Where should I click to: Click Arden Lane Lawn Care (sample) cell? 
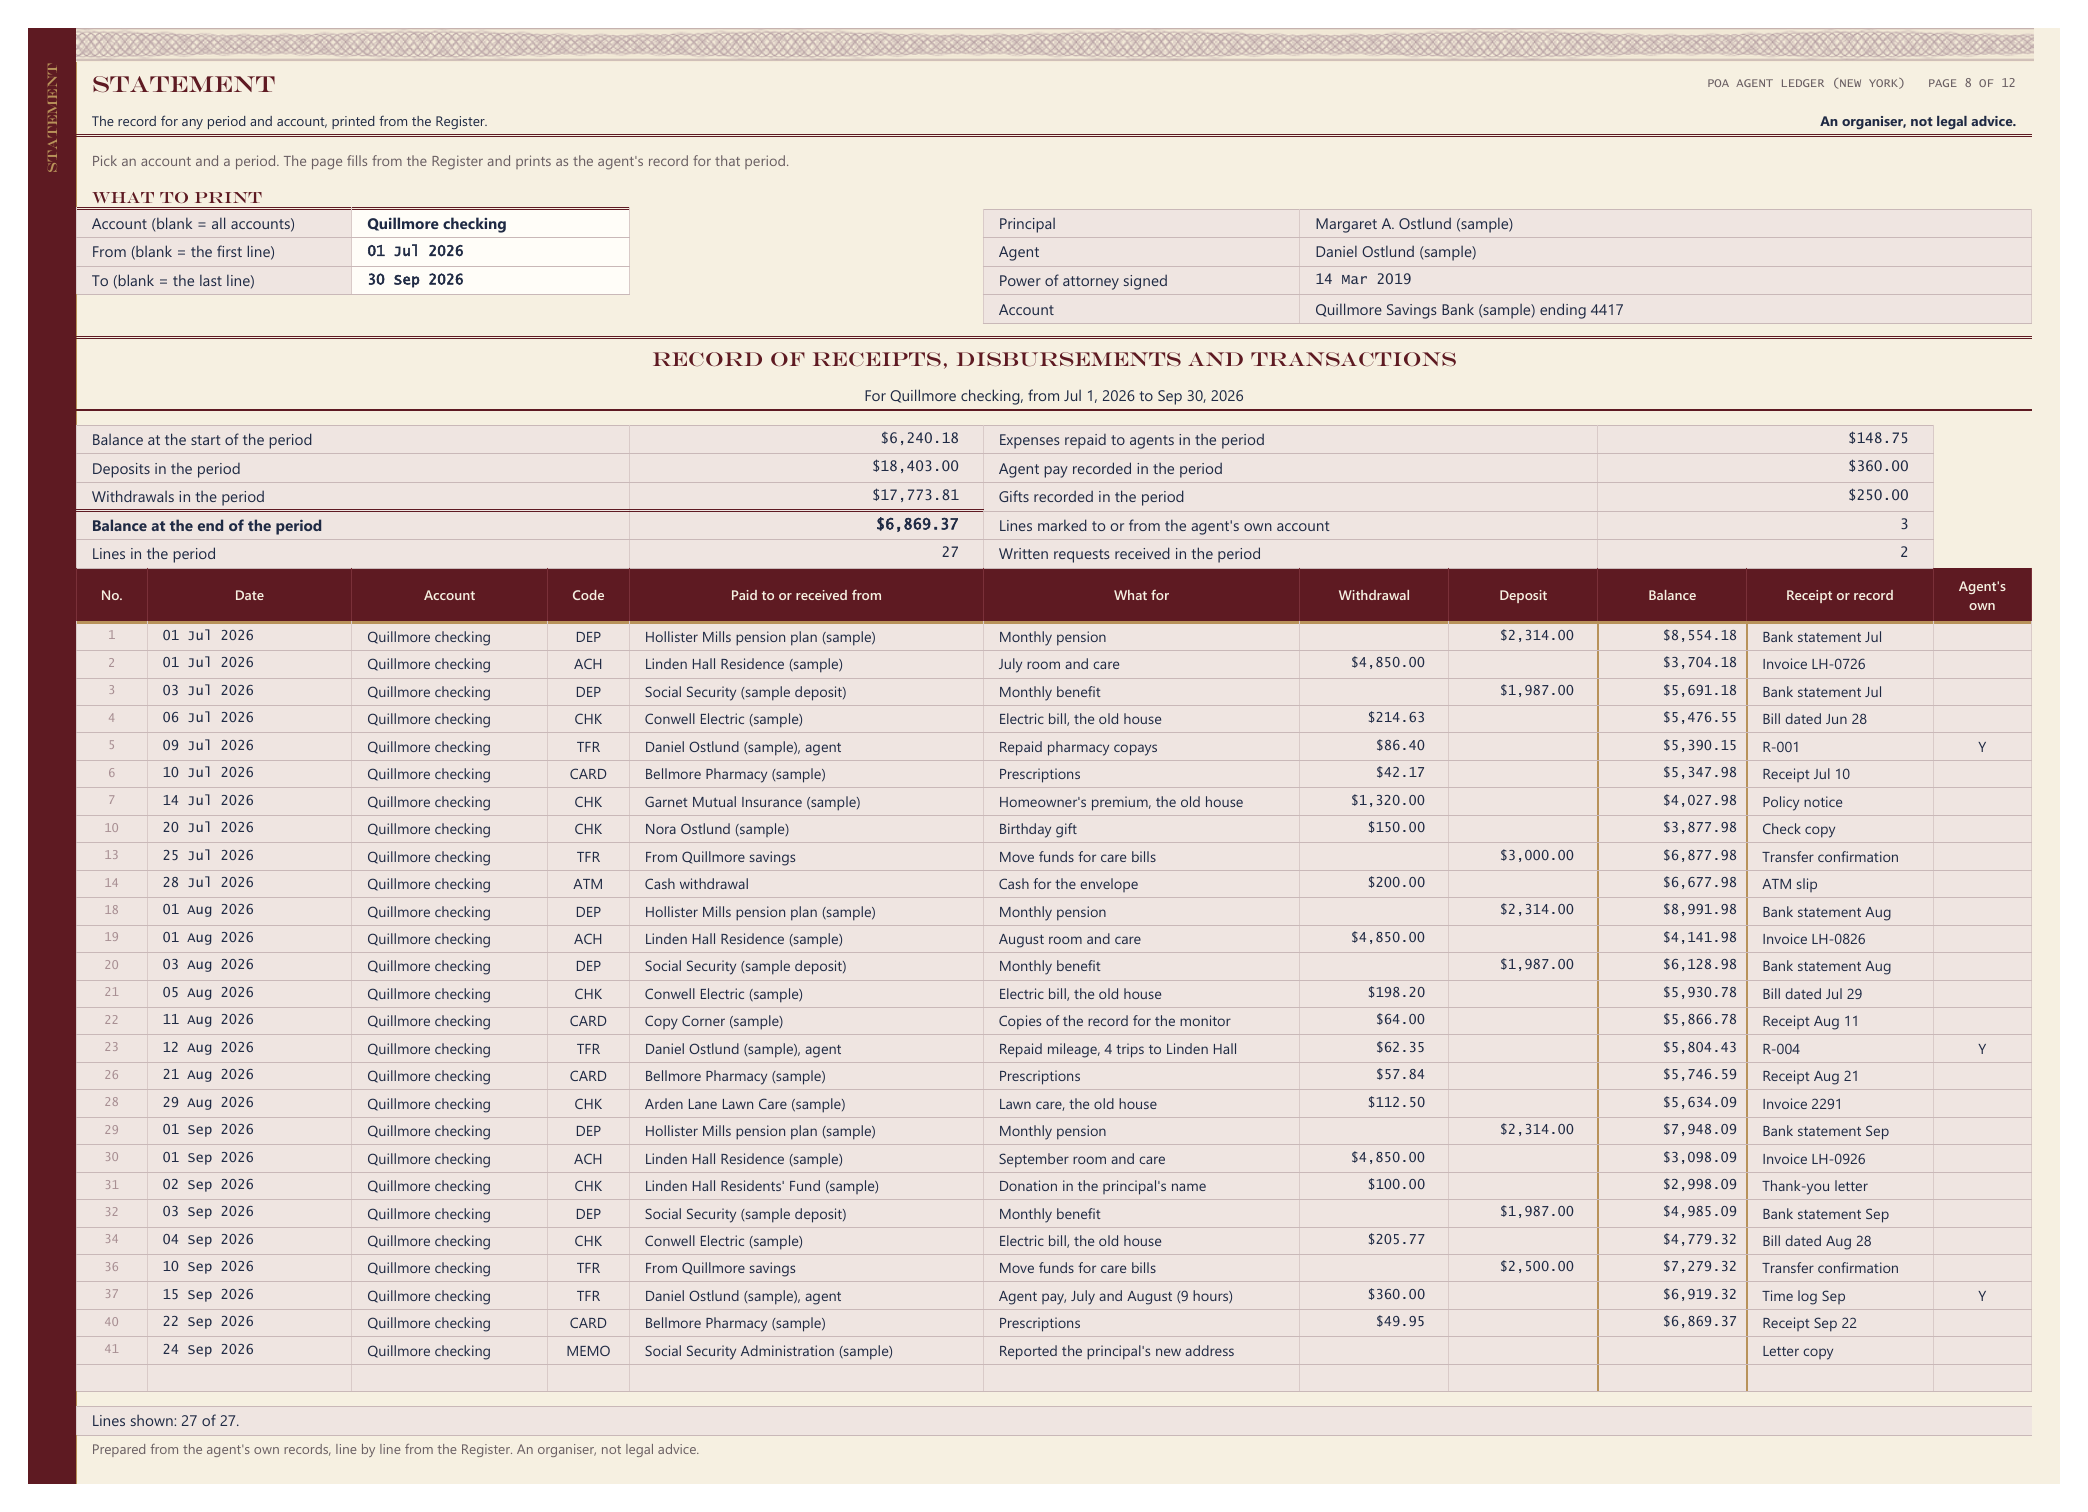806,1104
